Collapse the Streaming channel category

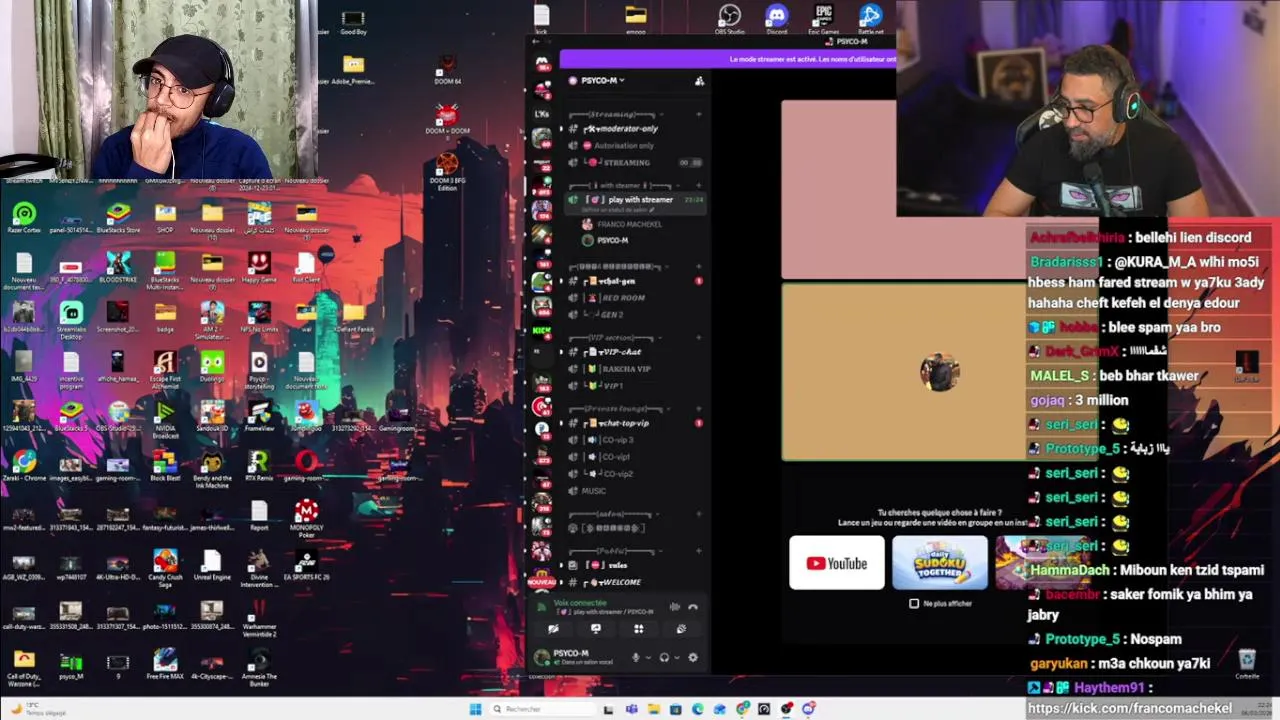(x=615, y=114)
